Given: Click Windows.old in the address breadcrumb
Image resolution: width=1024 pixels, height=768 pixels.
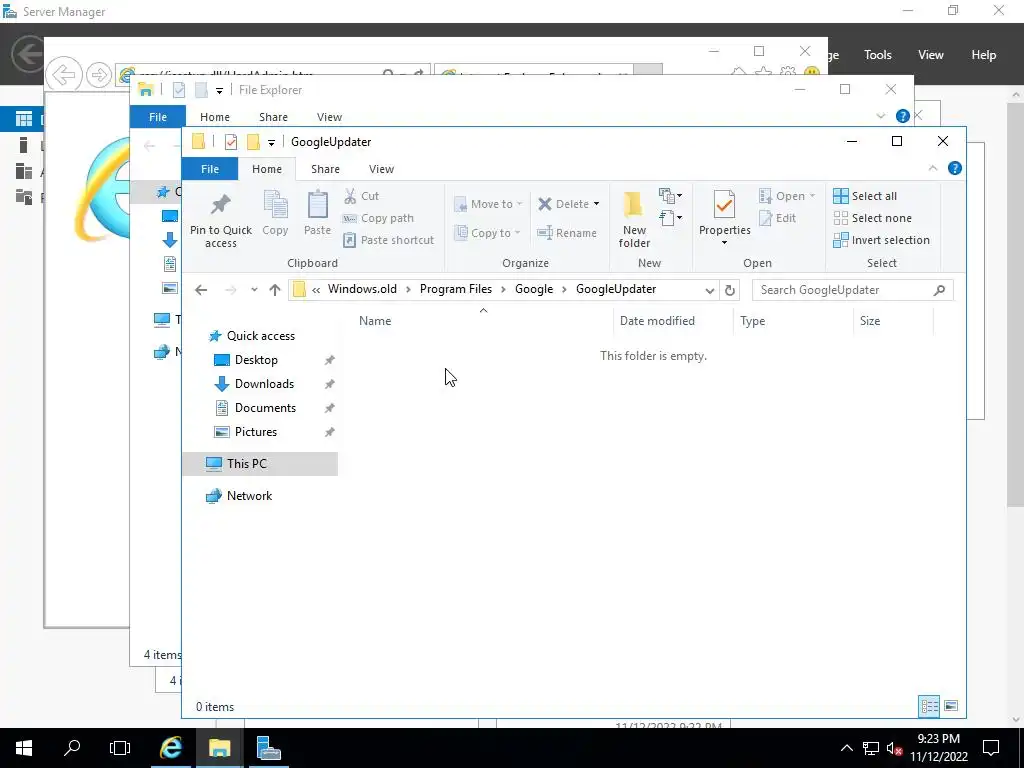Looking at the screenshot, I should [362, 289].
